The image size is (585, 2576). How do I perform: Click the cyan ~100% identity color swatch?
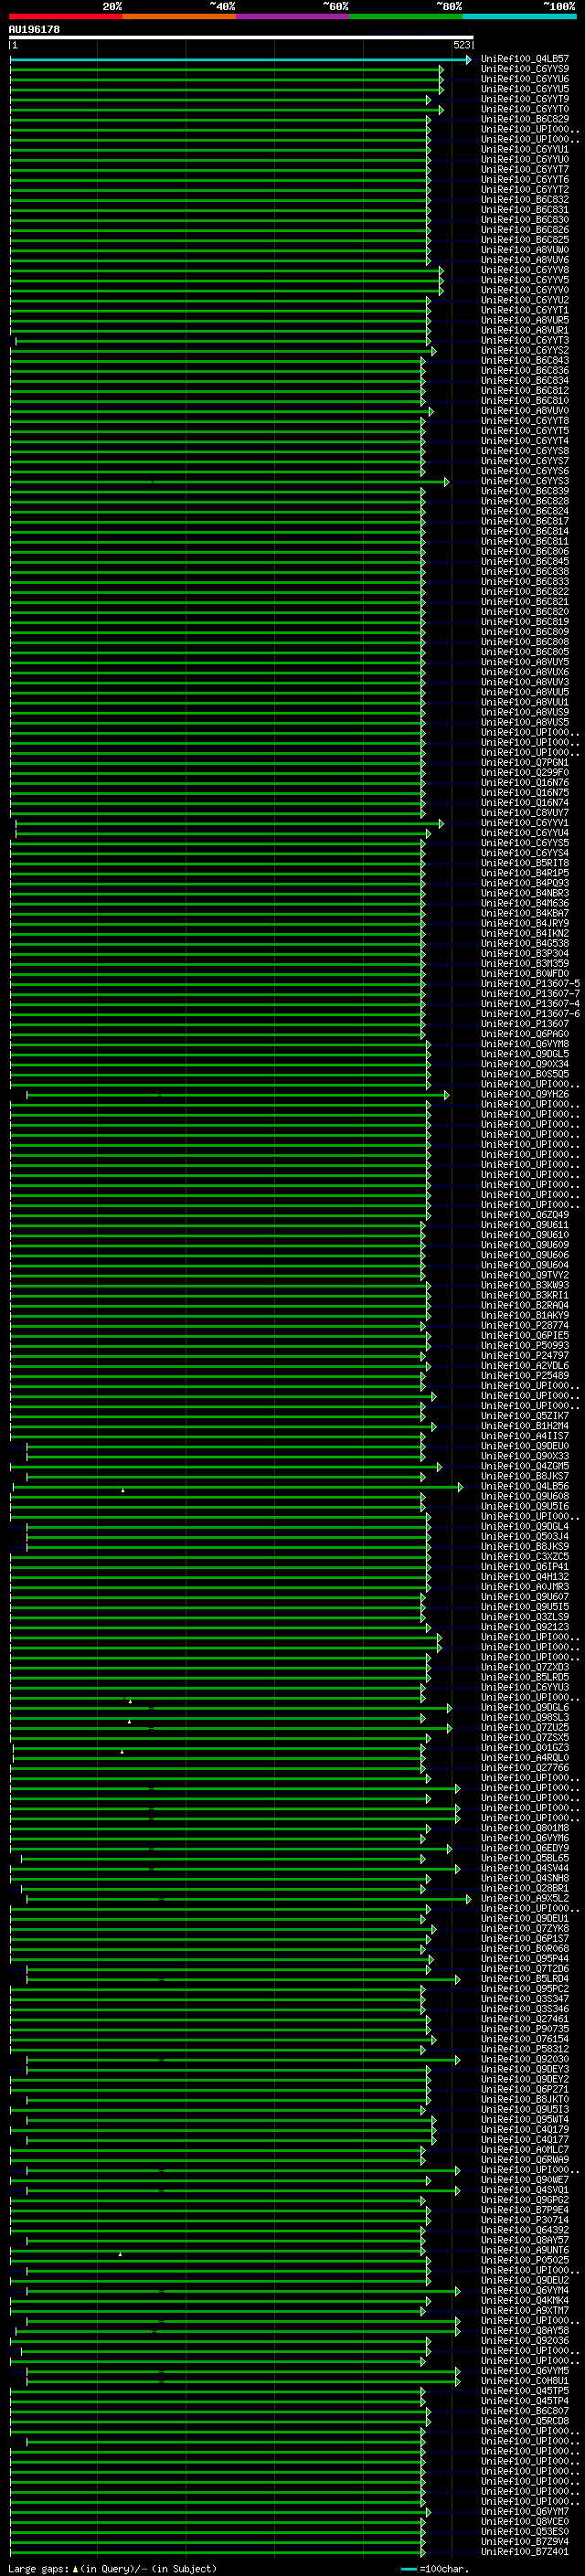click(x=519, y=16)
